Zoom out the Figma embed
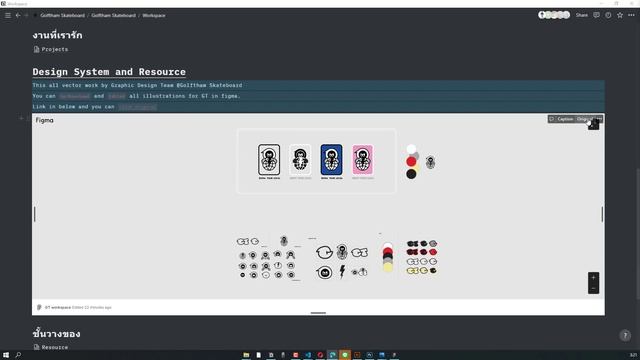The height and width of the screenshot is (360, 640). 593,288
